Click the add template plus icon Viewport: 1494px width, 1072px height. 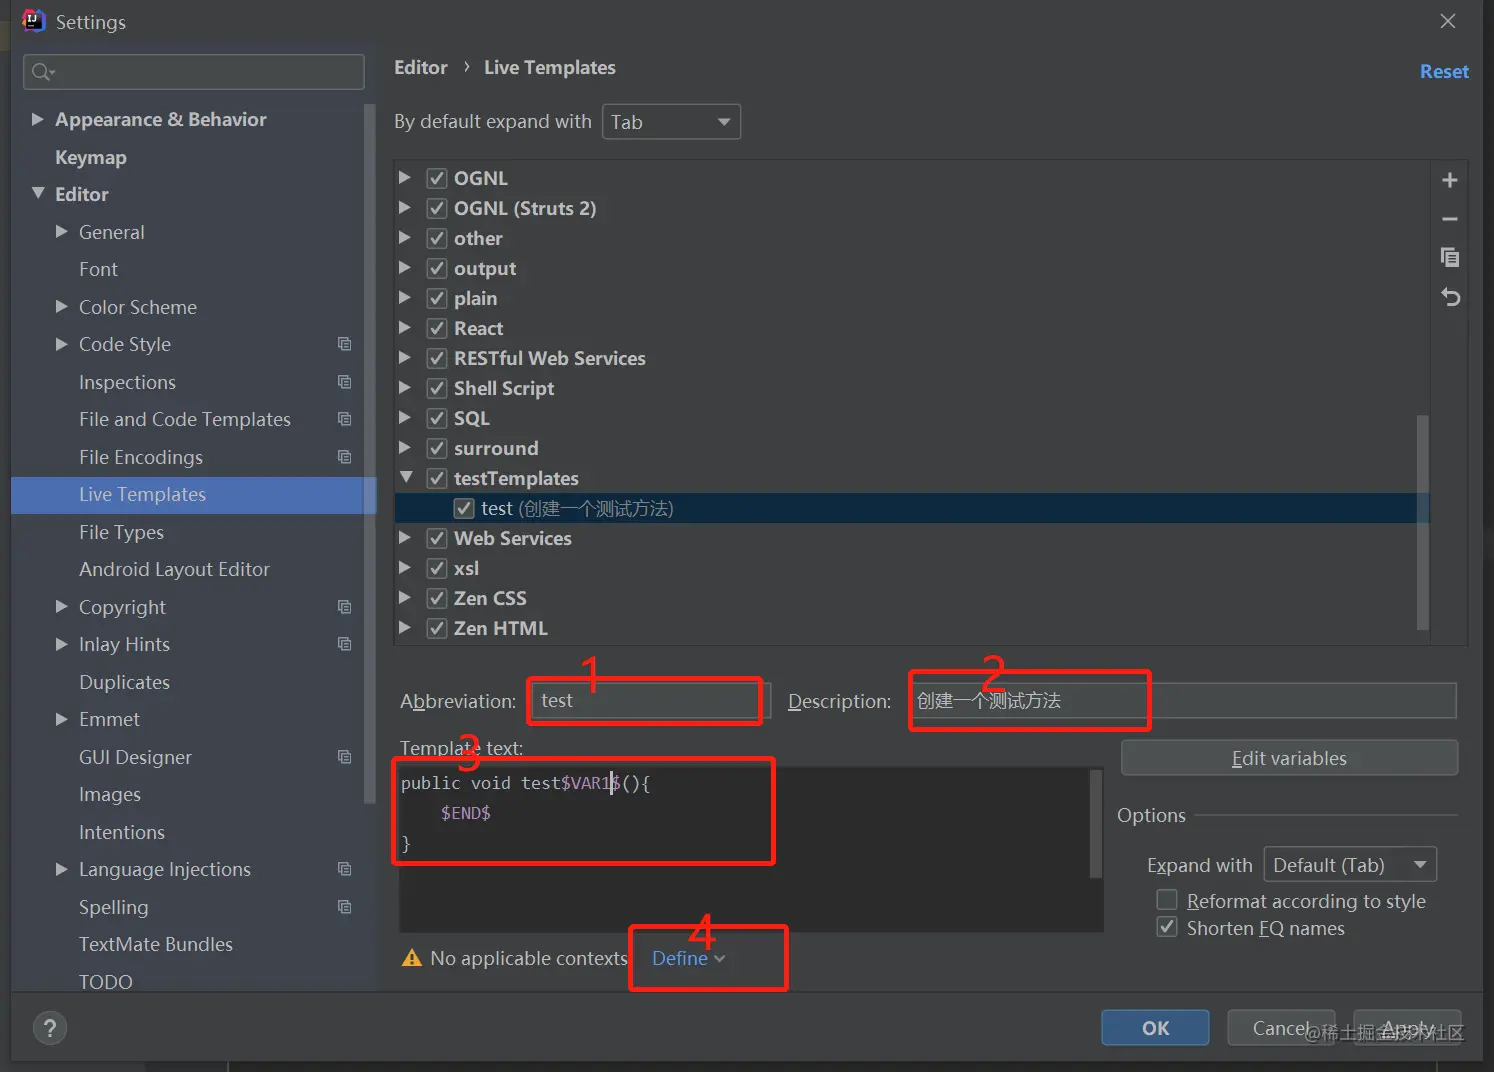[x=1449, y=180]
